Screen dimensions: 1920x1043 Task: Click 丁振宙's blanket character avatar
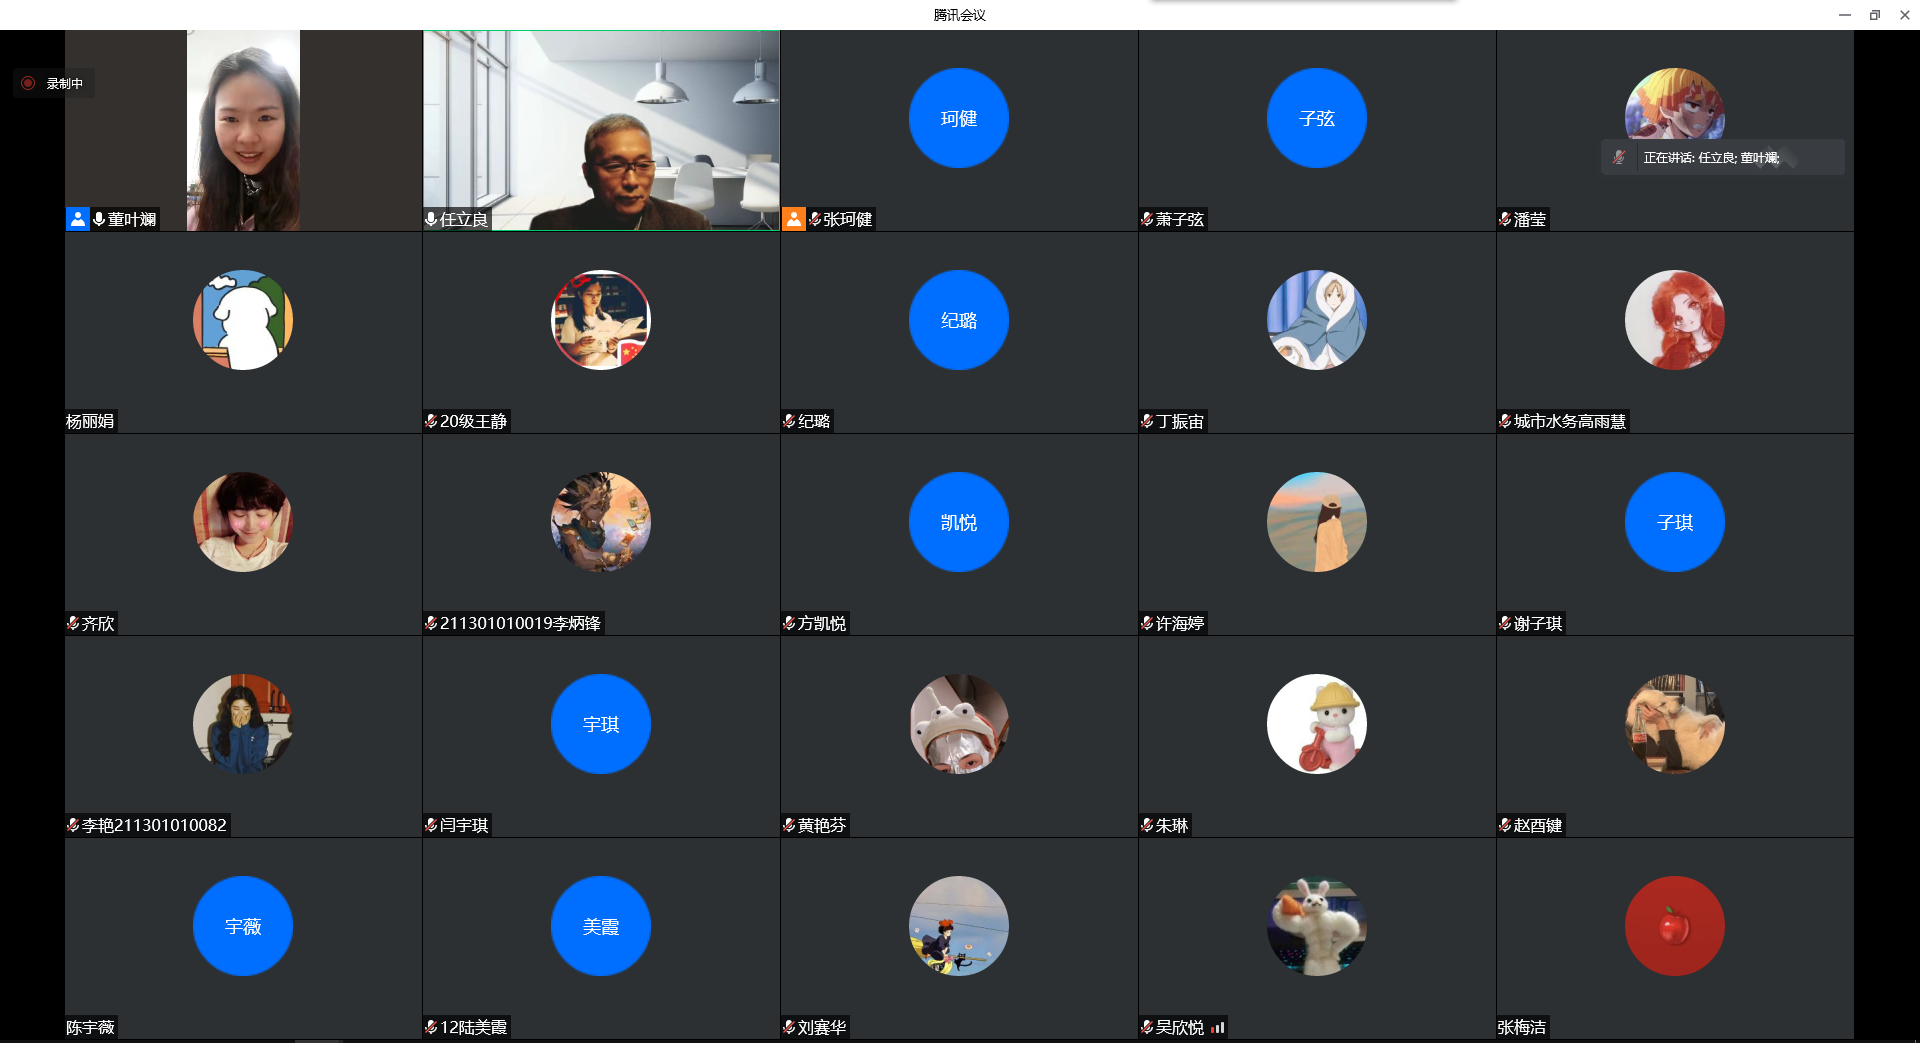point(1317,320)
